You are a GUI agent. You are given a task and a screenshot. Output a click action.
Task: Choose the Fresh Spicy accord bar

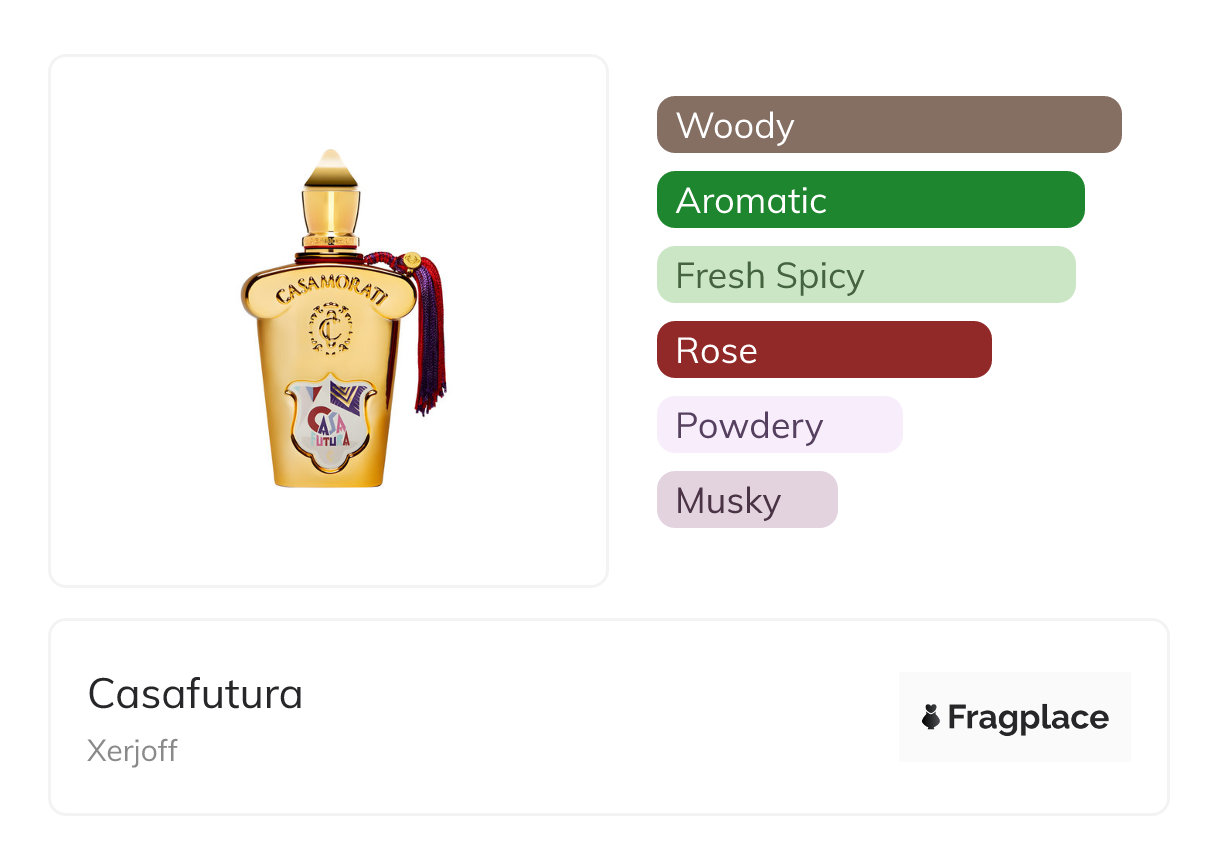click(x=865, y=275)
